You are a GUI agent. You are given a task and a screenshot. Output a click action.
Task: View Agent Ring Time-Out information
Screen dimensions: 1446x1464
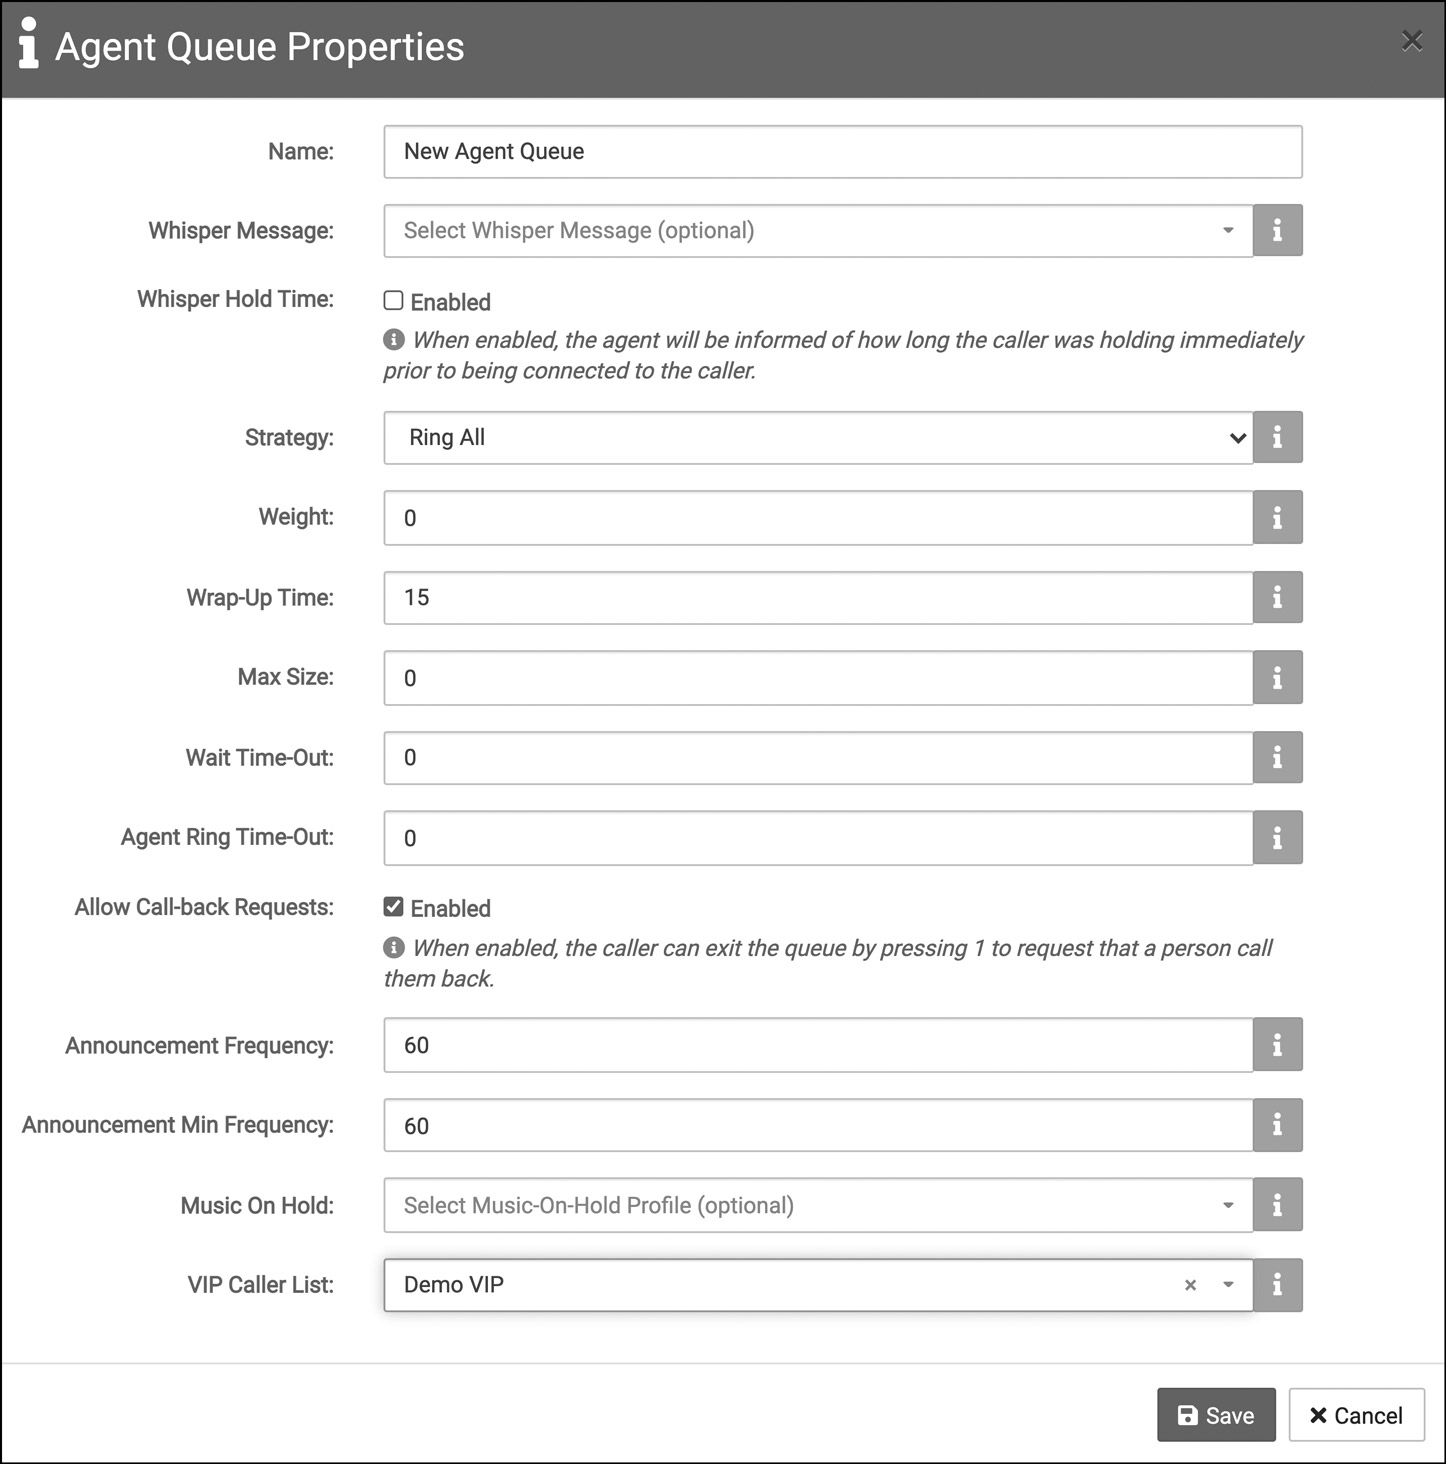pos(1277,837)
